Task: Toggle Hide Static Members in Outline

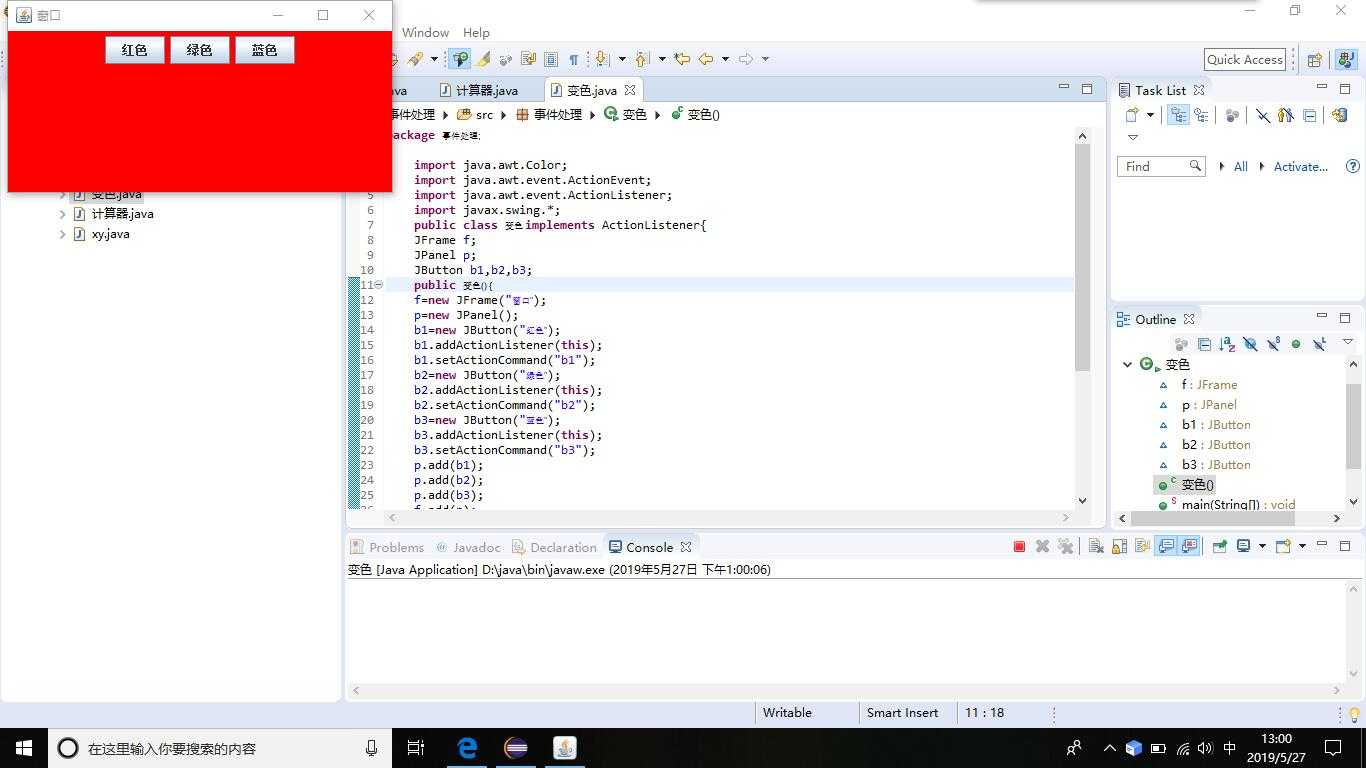Action: 1273,344
